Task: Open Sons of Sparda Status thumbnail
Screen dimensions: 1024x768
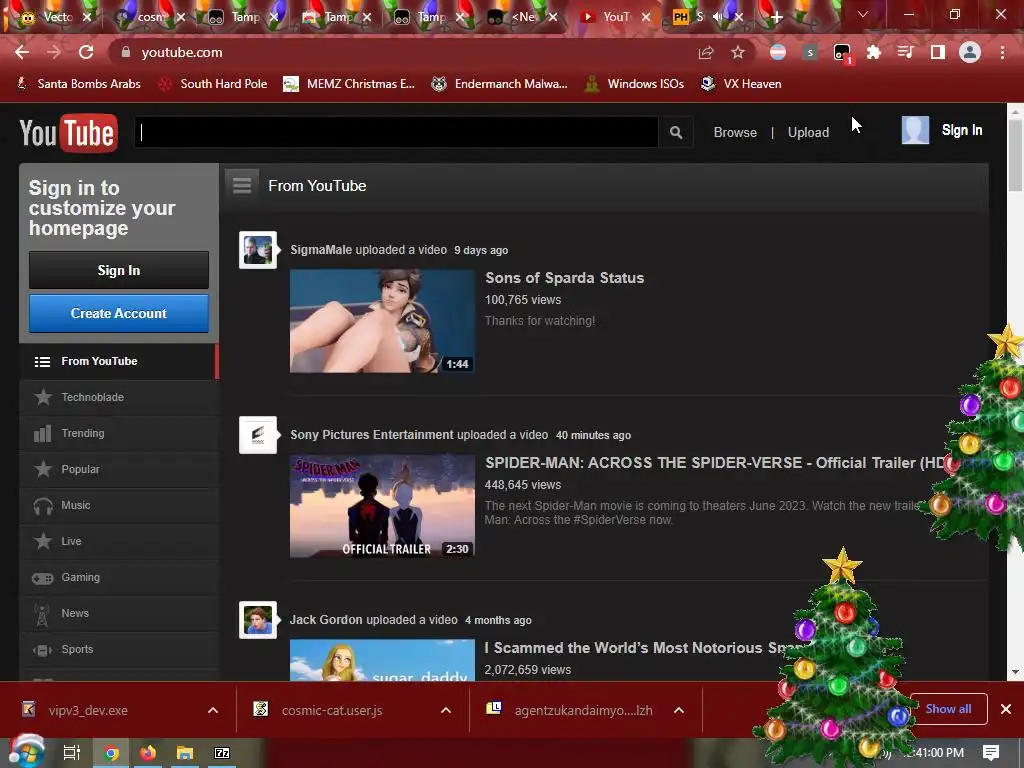Action: click(382, 321)
